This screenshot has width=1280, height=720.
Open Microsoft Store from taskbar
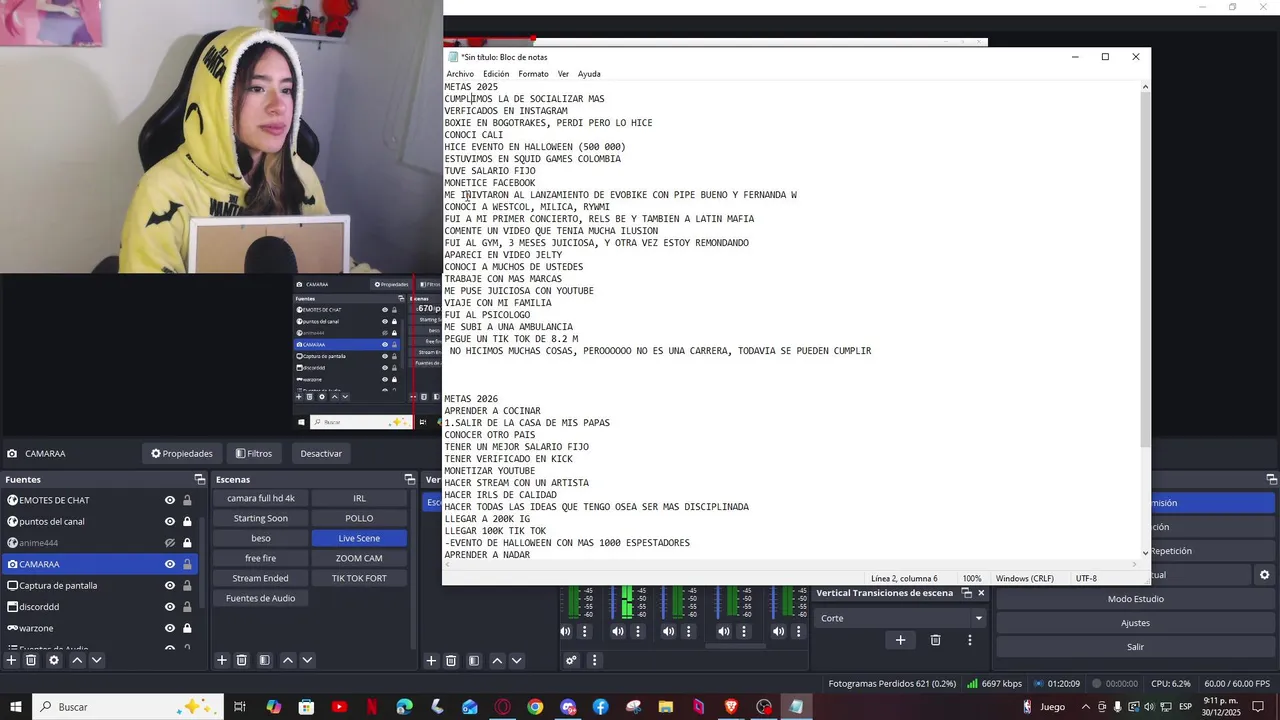click(306, 707)
